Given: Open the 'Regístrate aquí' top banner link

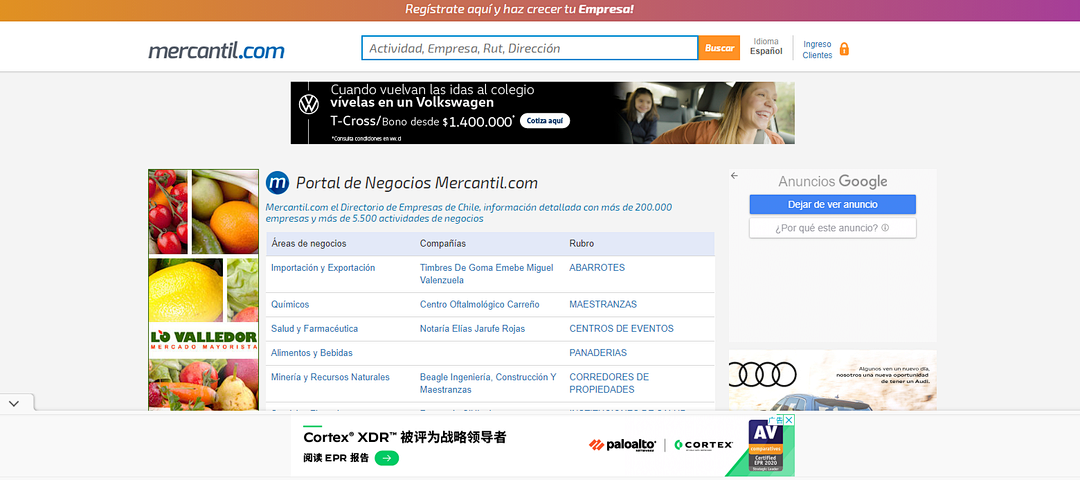Looking at the screenshot, I should point(519,10).
